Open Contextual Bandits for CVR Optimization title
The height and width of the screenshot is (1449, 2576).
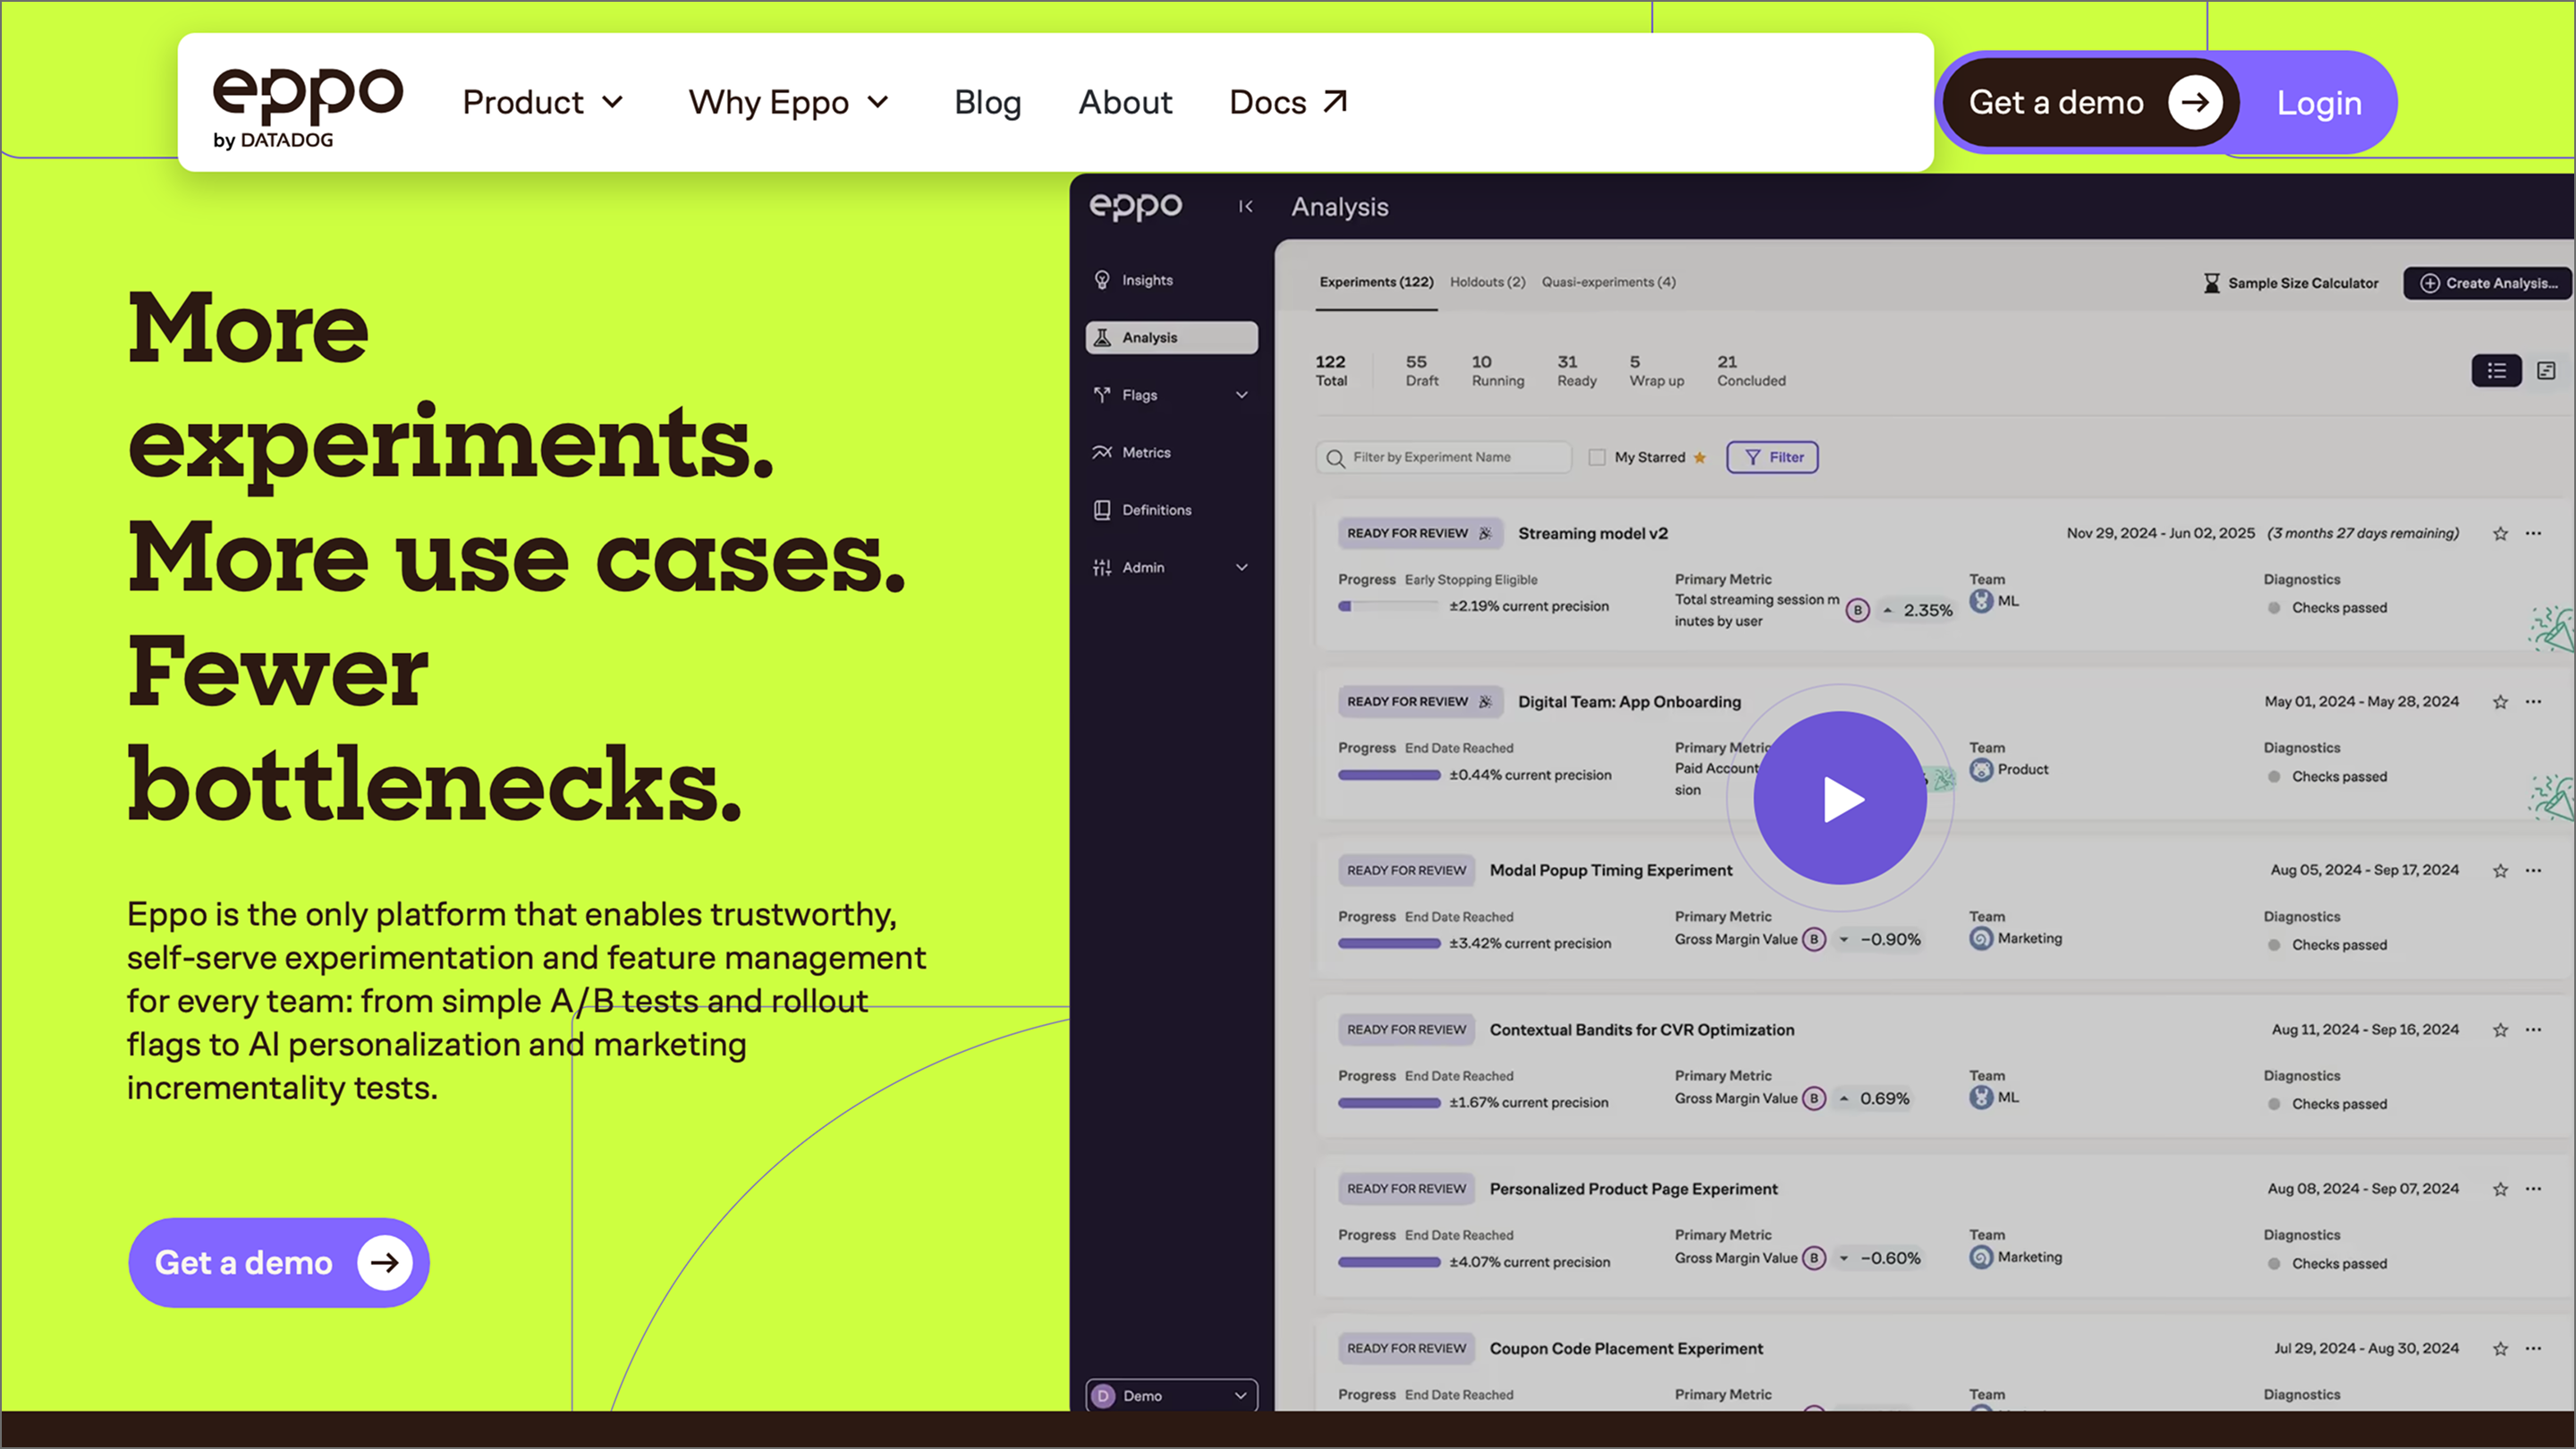click(1641, 1030)
